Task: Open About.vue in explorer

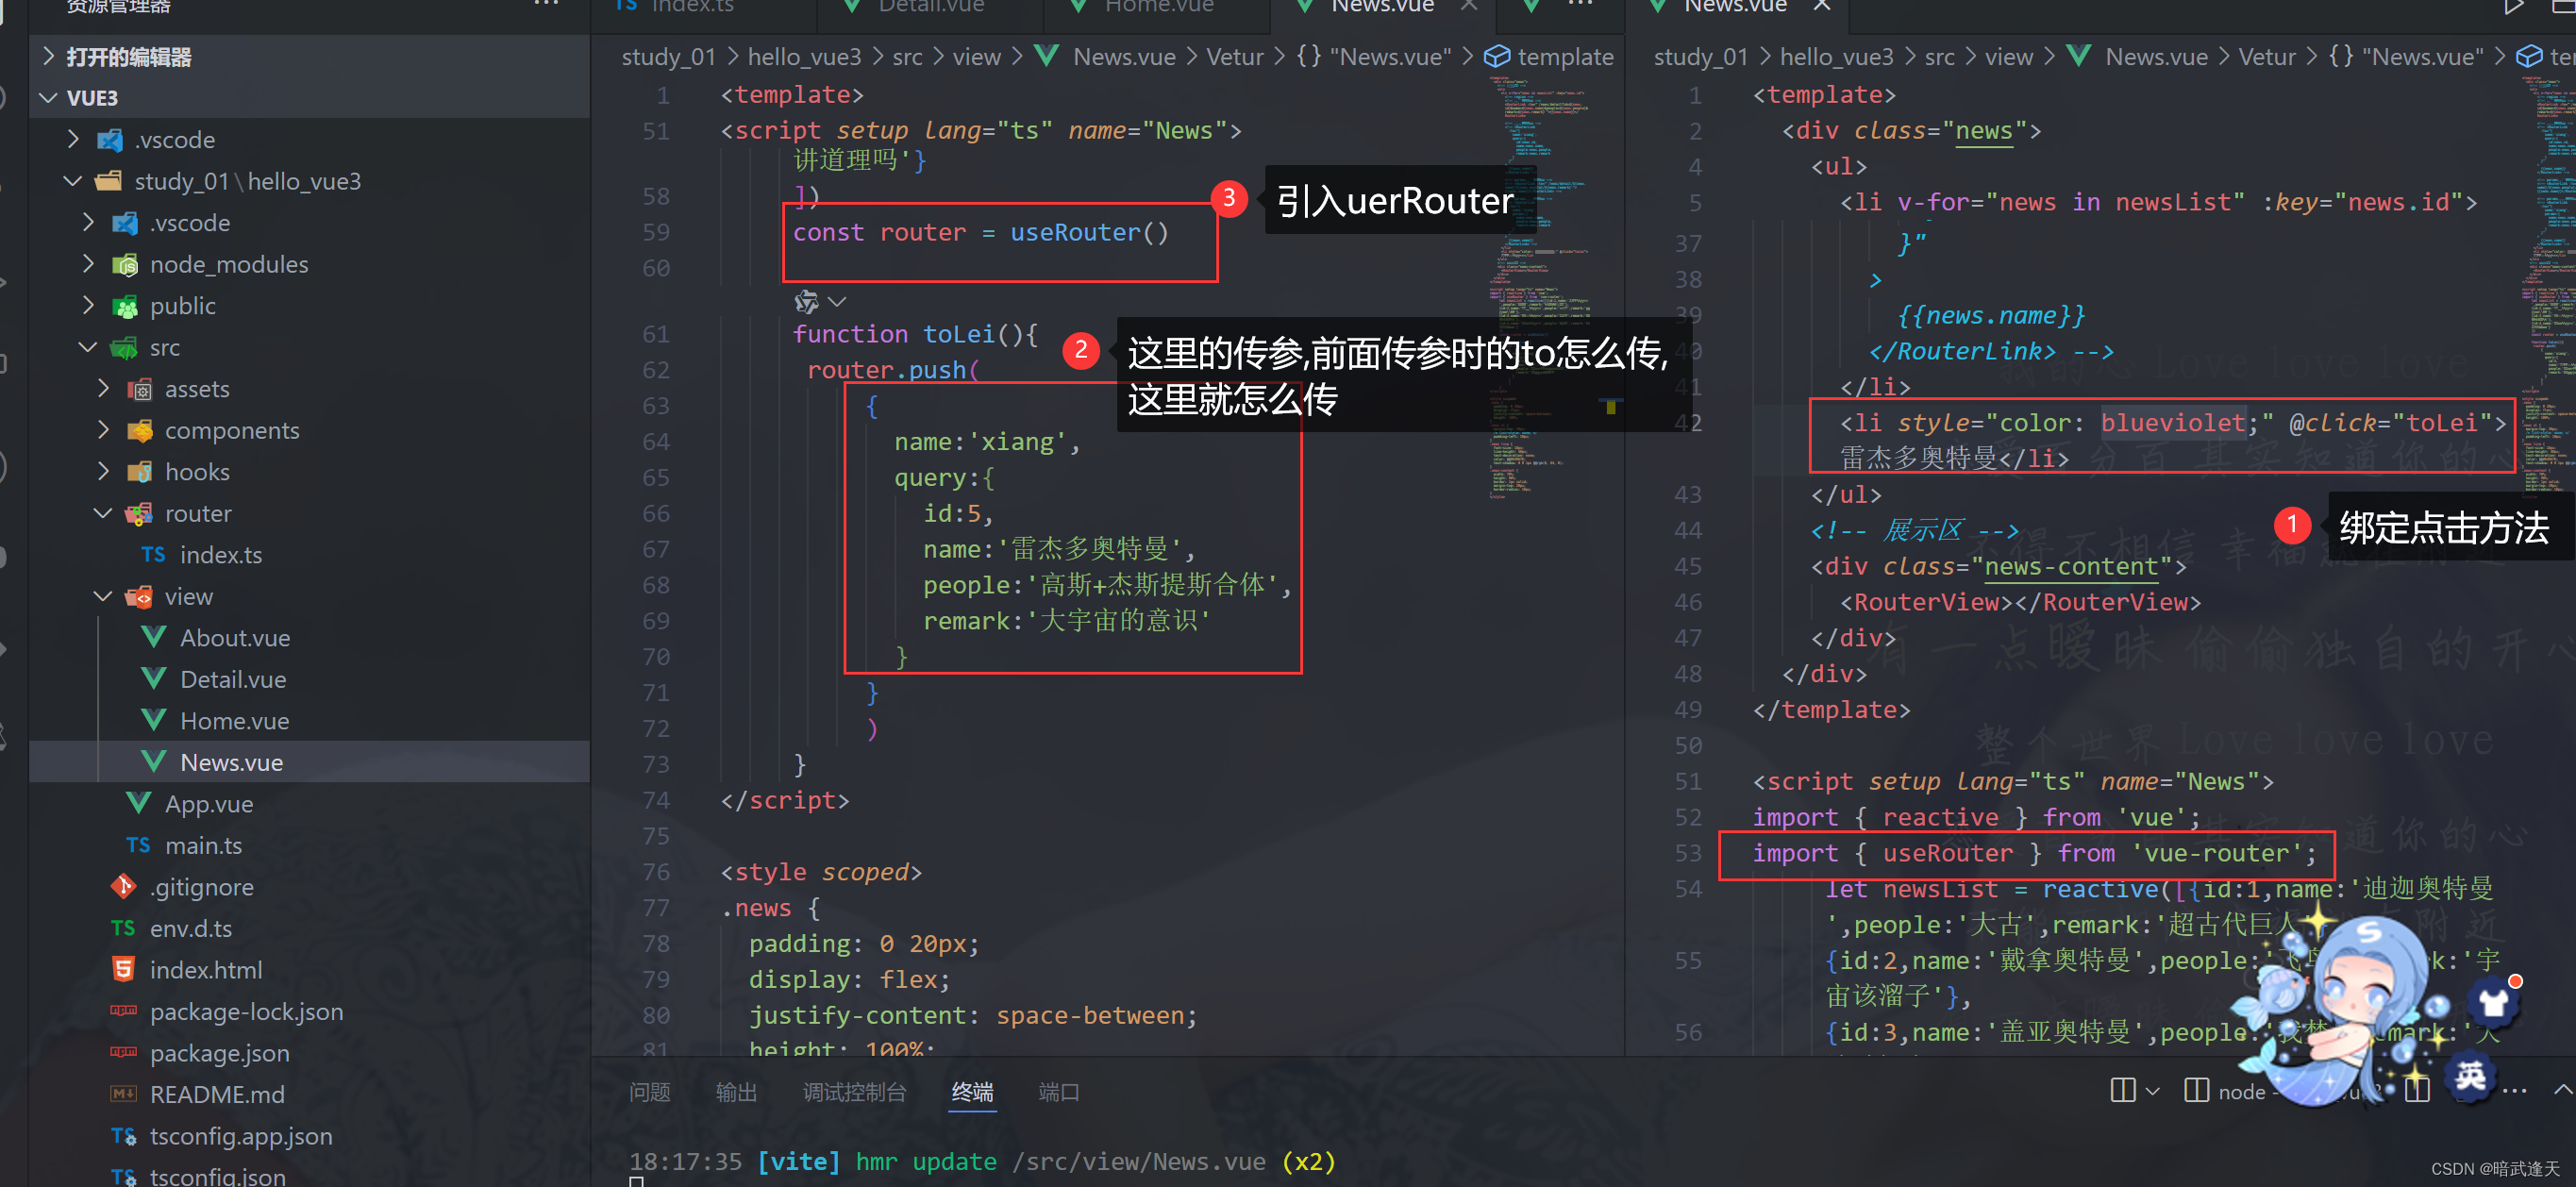Action: (x=235, y=638)
